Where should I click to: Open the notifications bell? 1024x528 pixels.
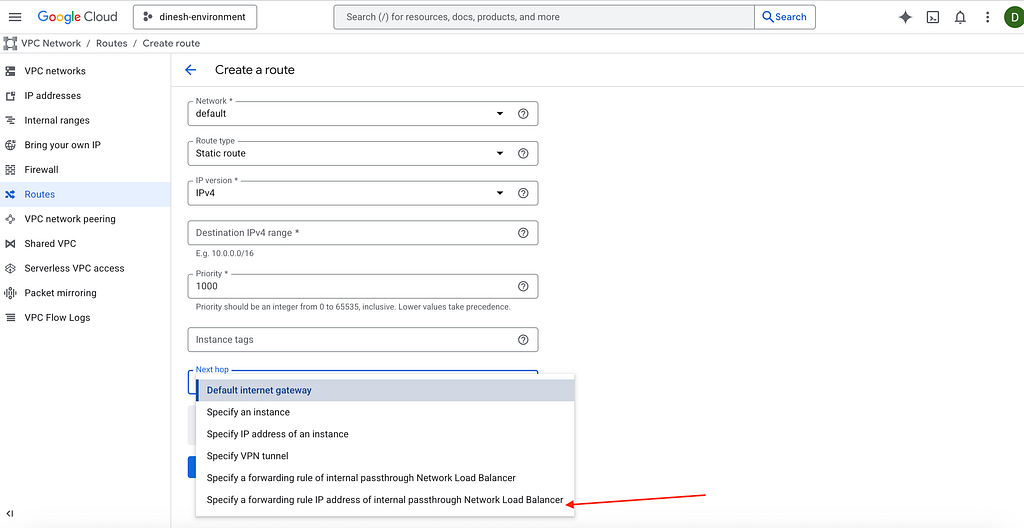coord(960,18)
